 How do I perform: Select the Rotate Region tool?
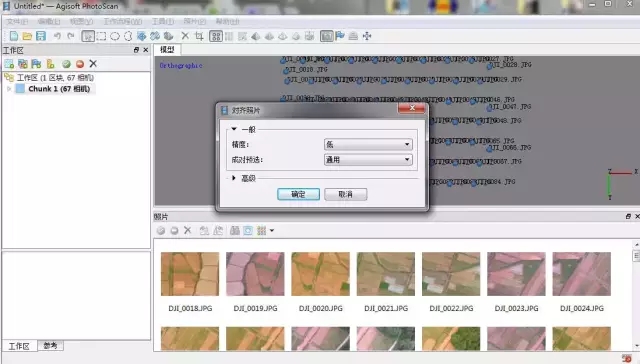coord(155,36)
